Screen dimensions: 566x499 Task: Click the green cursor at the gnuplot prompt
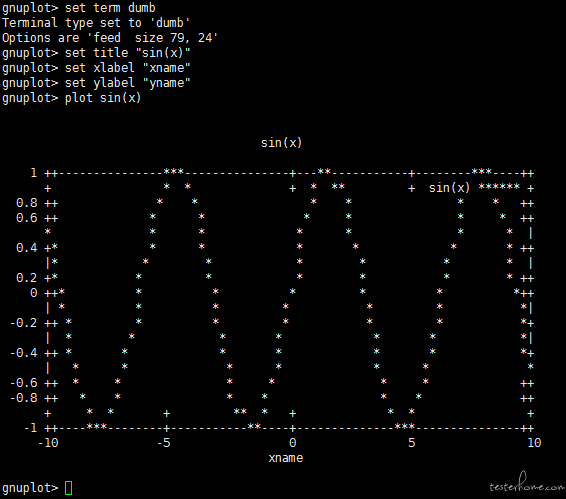(x=68, y=488)
